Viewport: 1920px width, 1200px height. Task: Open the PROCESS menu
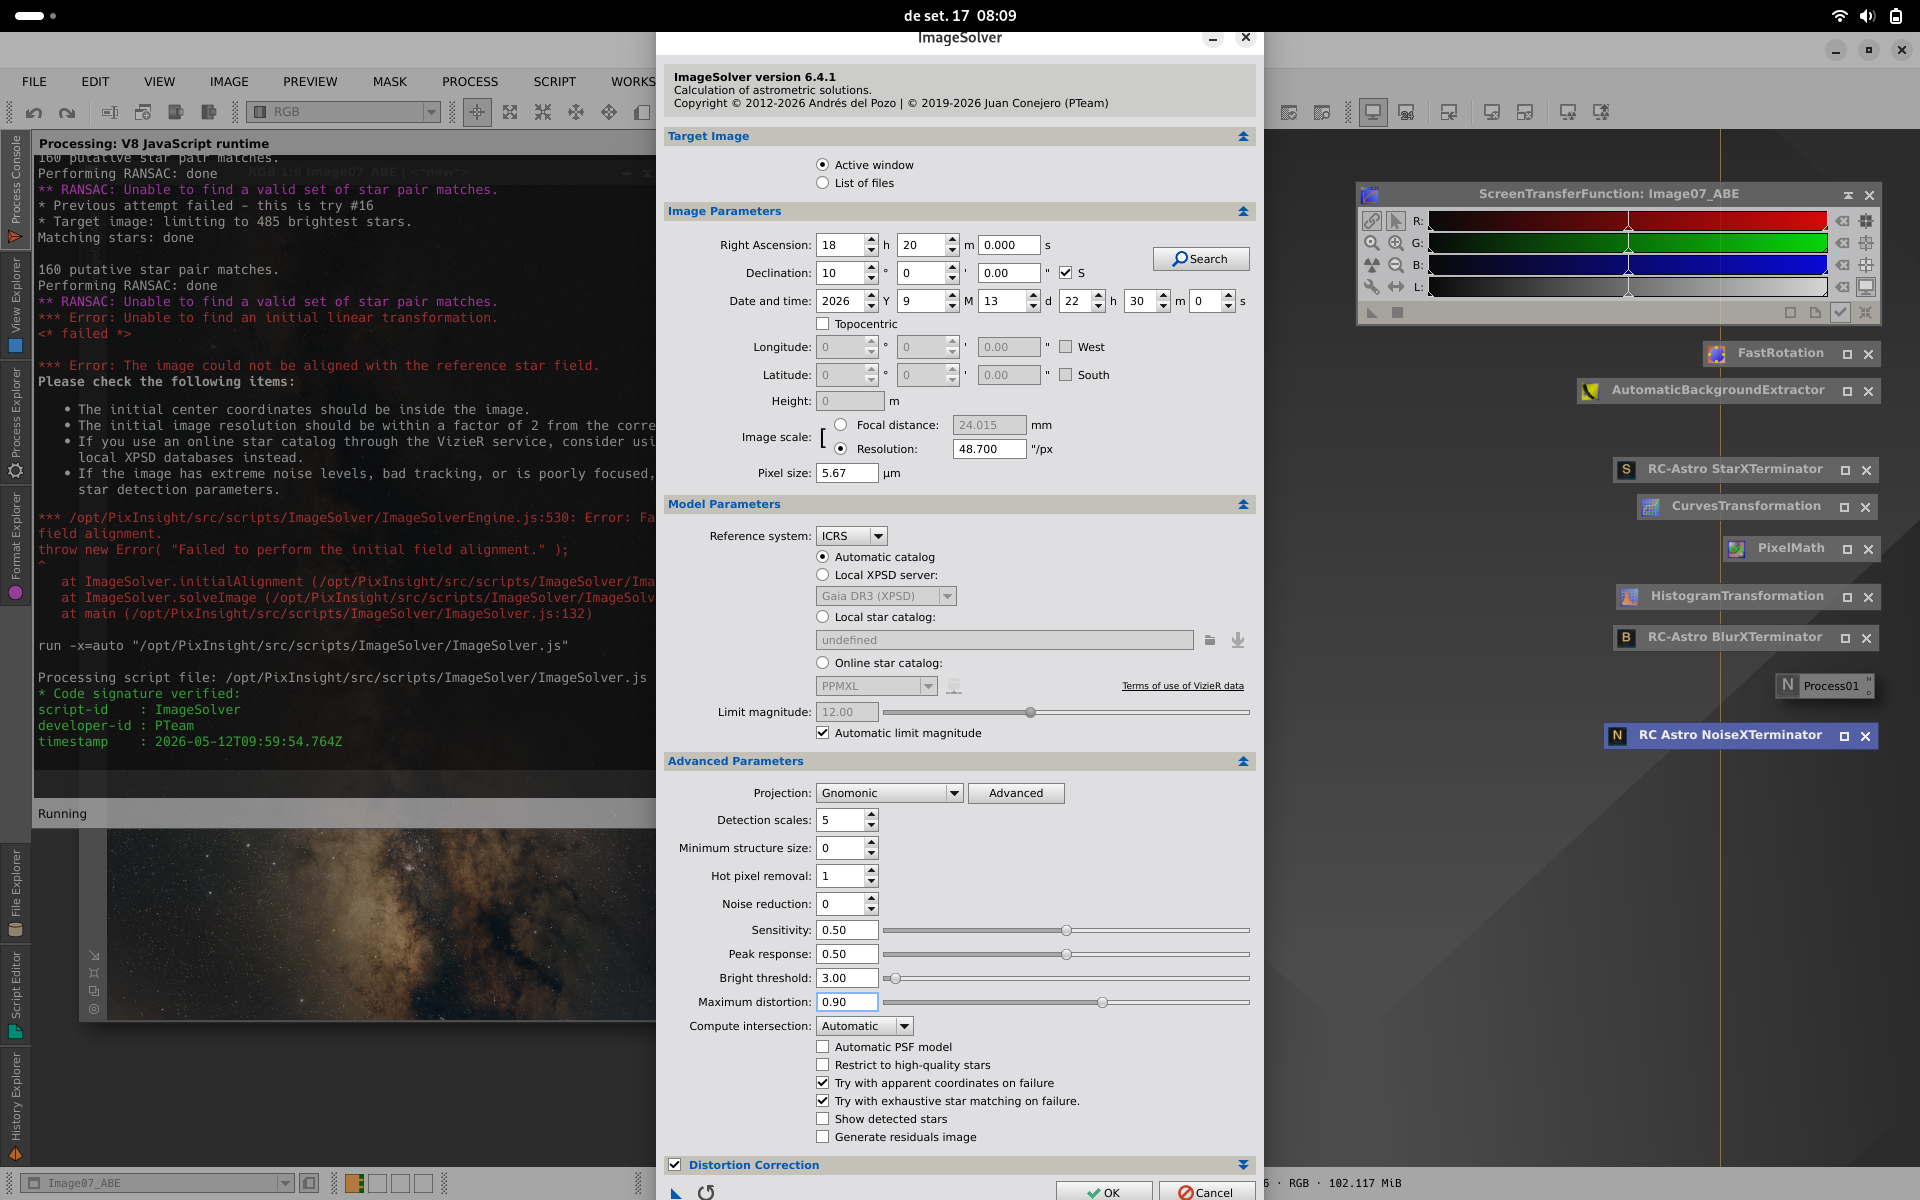[470, 82]
